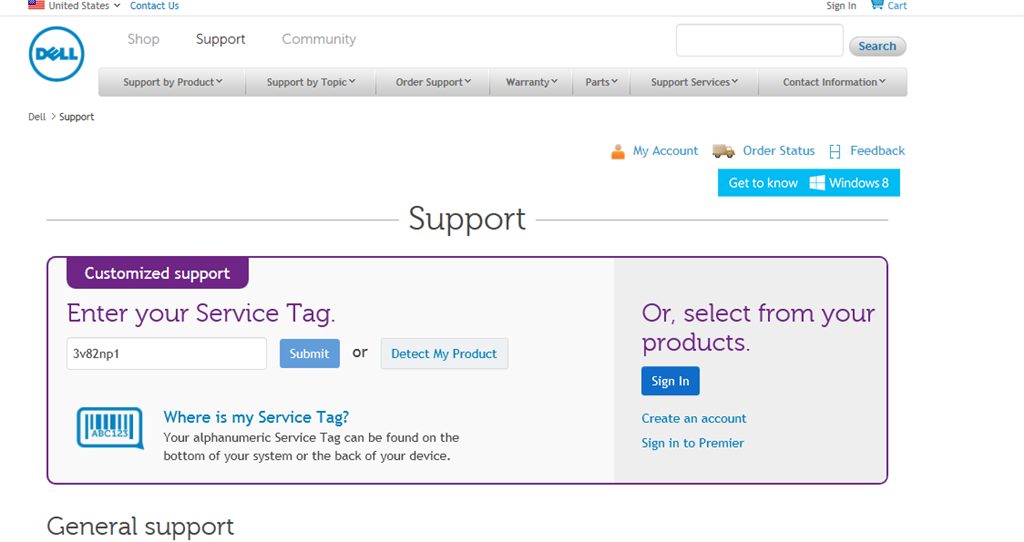The image size is (1024, 542).
Task: Click into the site search field
Action: [x=760, y=40]
